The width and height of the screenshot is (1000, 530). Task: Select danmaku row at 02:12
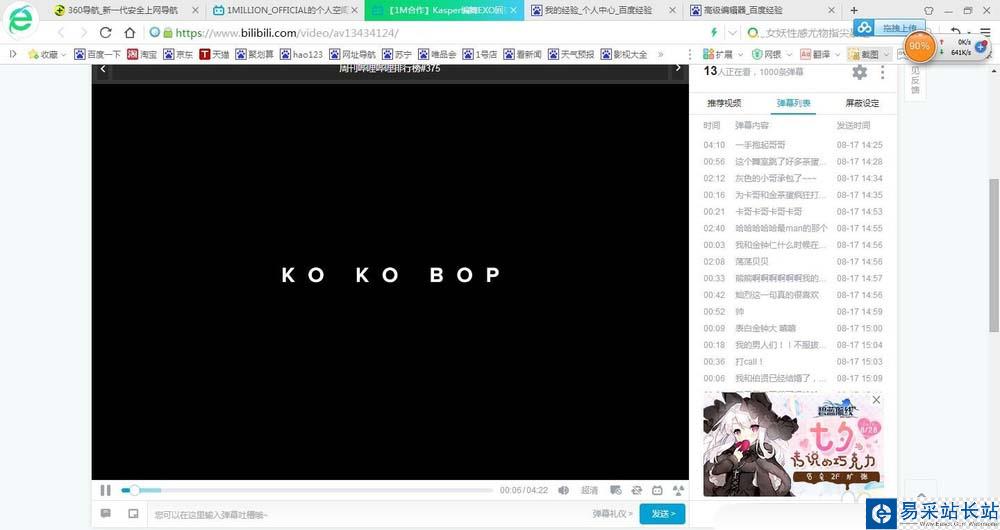click(x=793, y=179)
